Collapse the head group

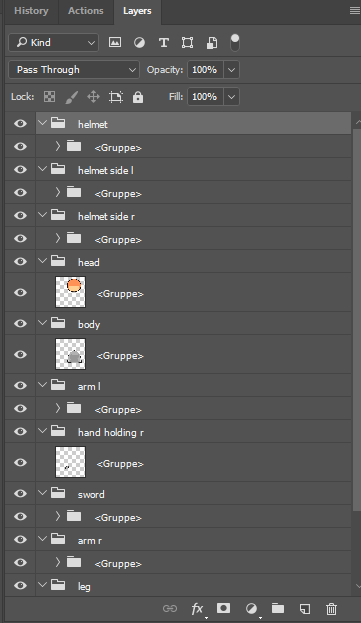tap(42, 261)
